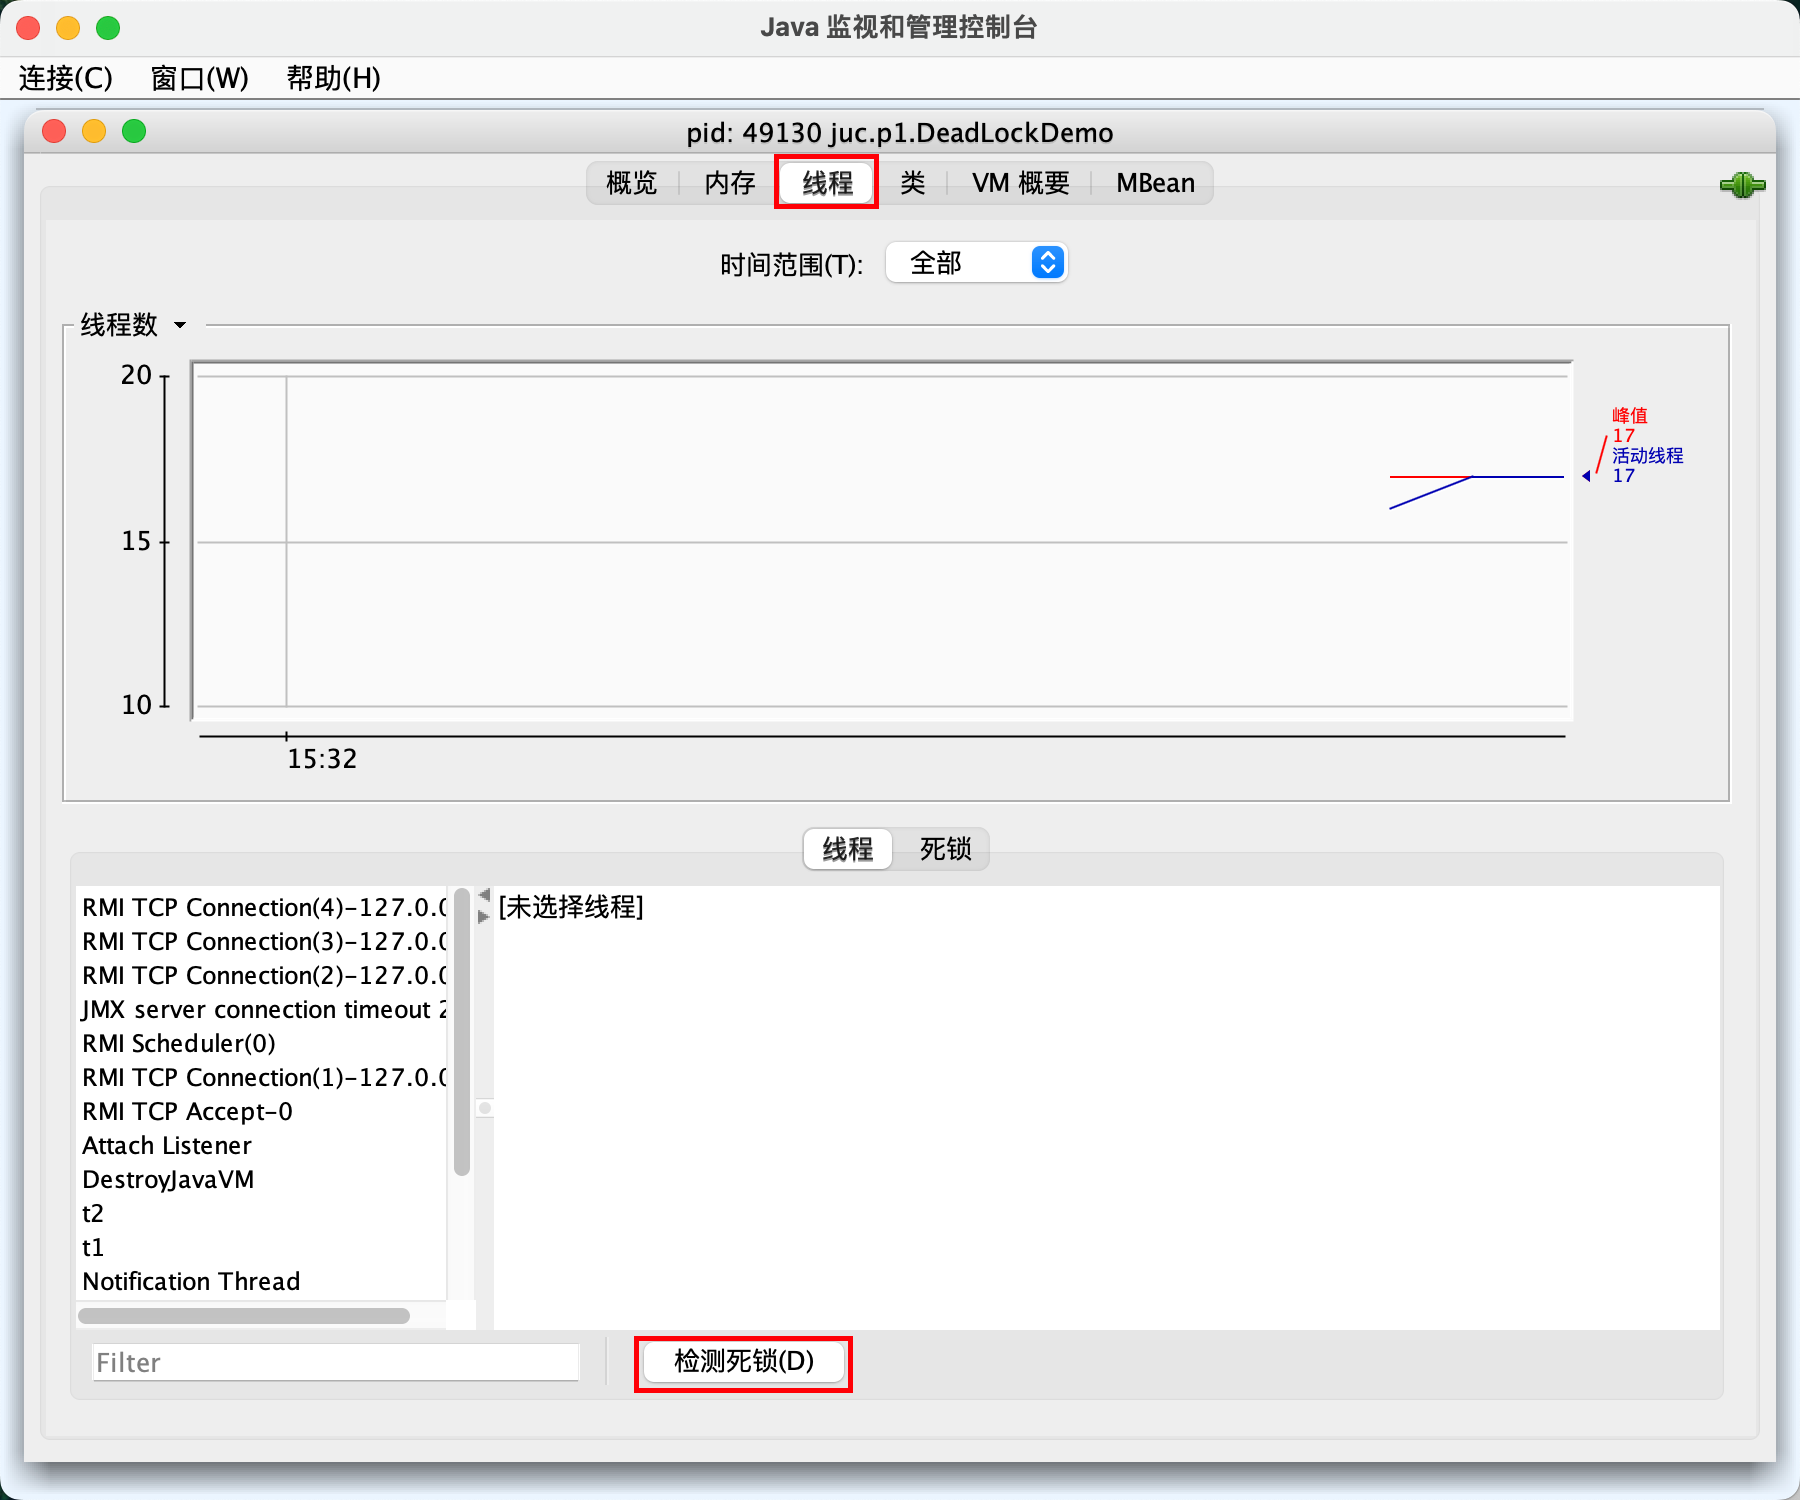Viewport: 1800px width, 1500px height.
Task: Click the thread list horizontal scrollbar
Action: (x=244, y=1315)
